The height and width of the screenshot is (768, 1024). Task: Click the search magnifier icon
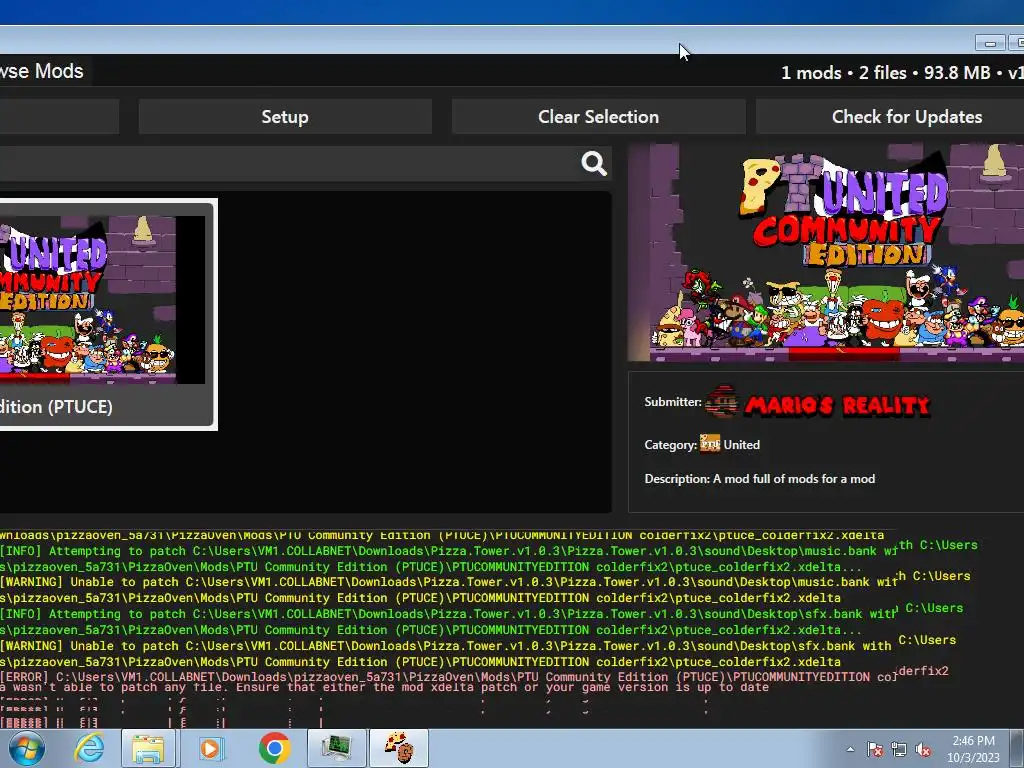pyautogui.click(x=594, y=163)
